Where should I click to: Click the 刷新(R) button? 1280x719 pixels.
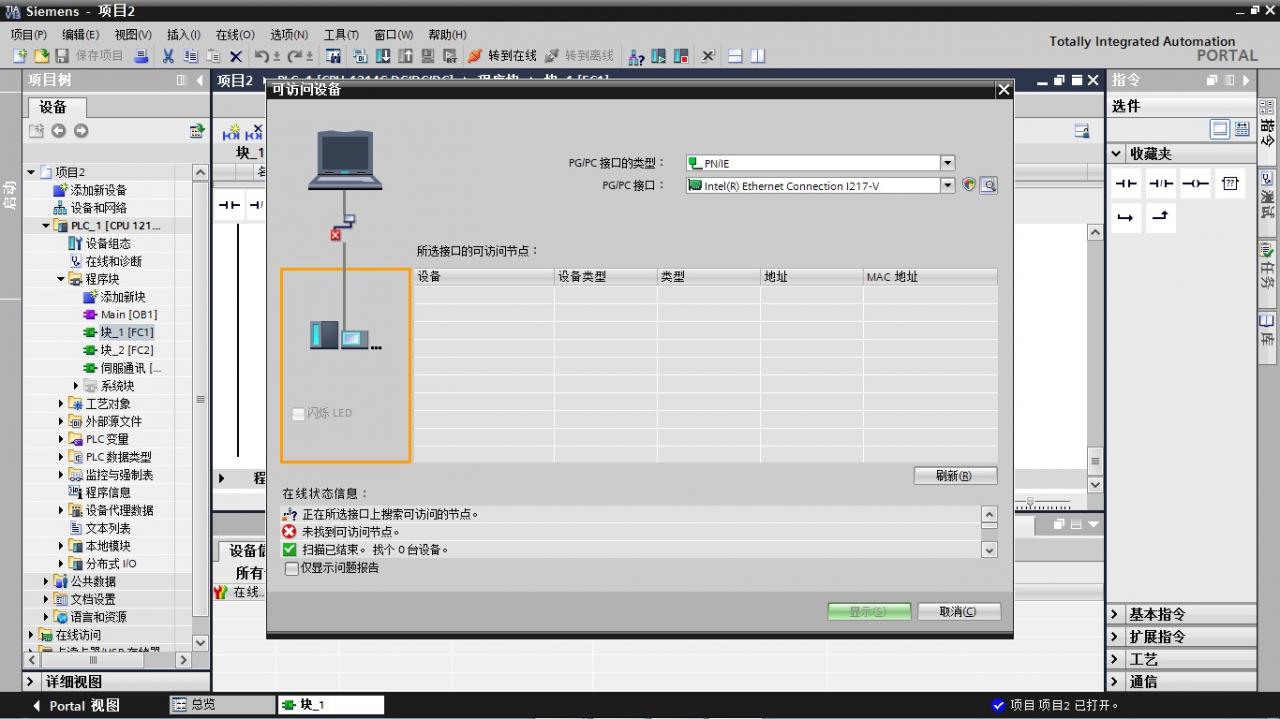coord(954,475)
